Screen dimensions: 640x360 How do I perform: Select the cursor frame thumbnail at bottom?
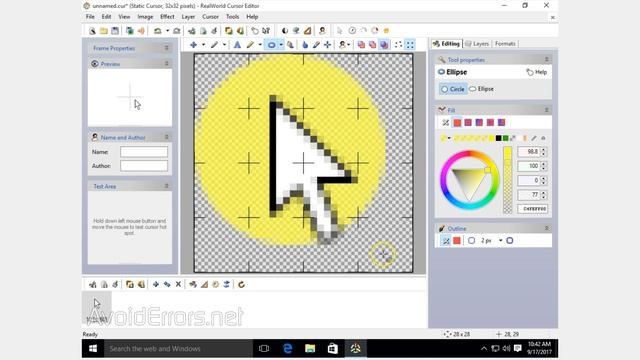[97, 307]
